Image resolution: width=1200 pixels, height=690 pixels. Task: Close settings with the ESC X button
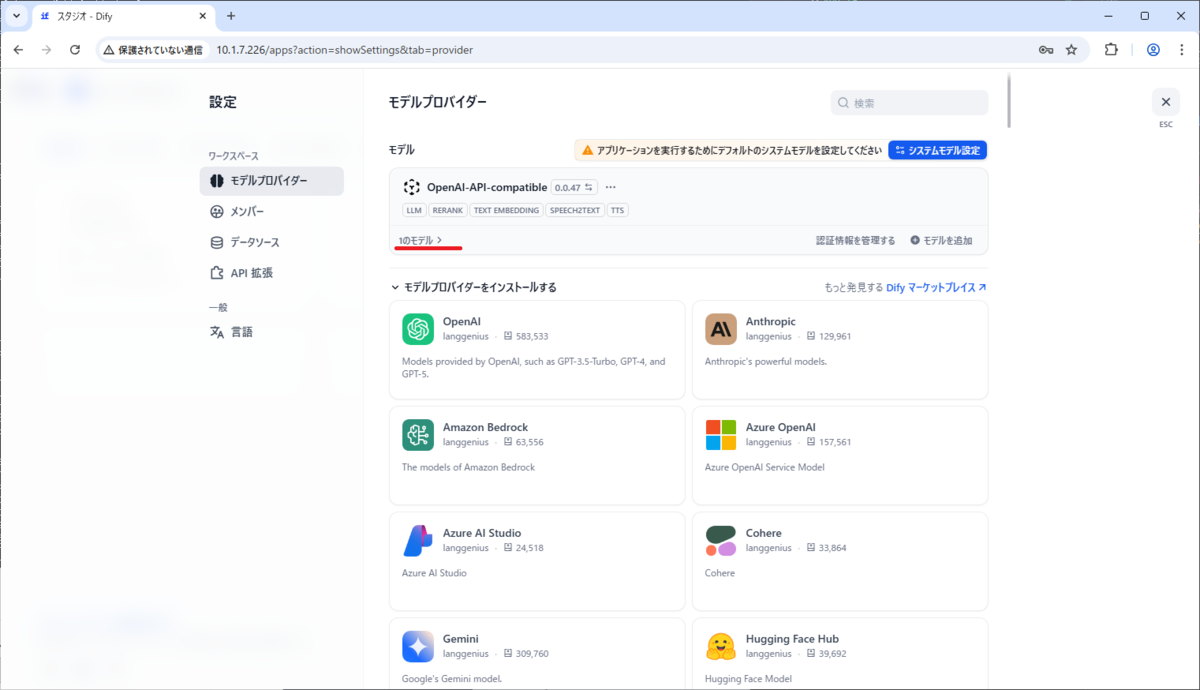[x=1166, y=102]
